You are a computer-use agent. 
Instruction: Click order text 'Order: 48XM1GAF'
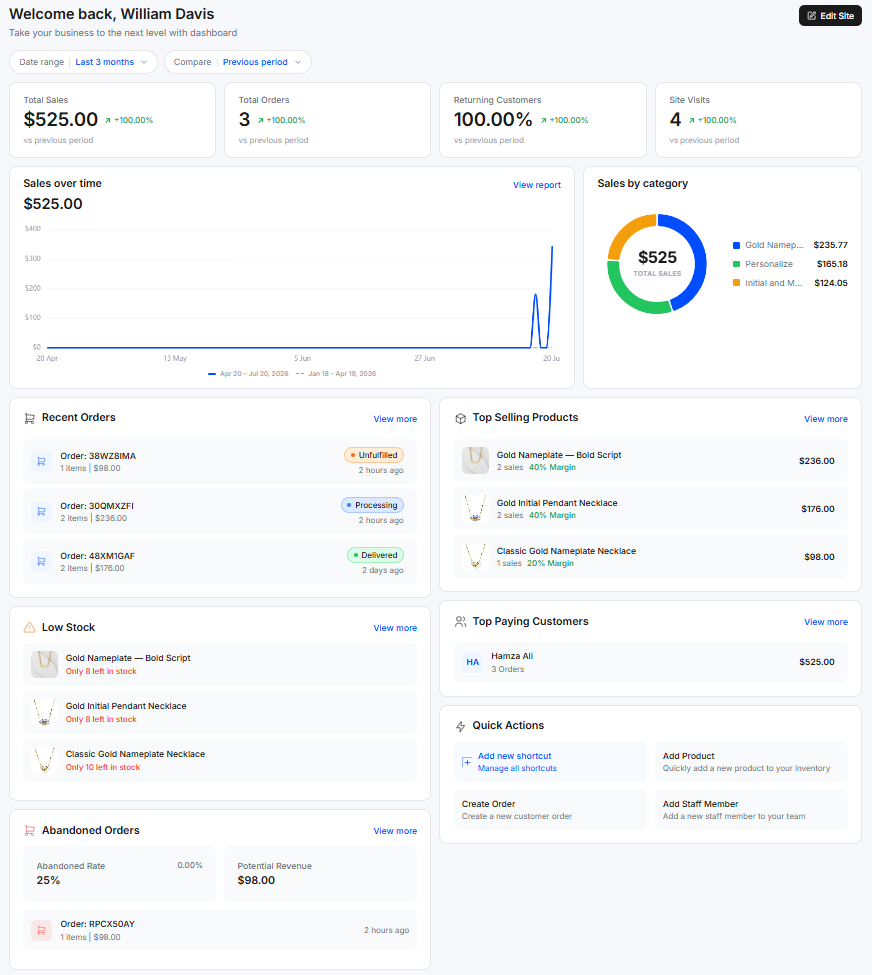(x=97, y=556)
